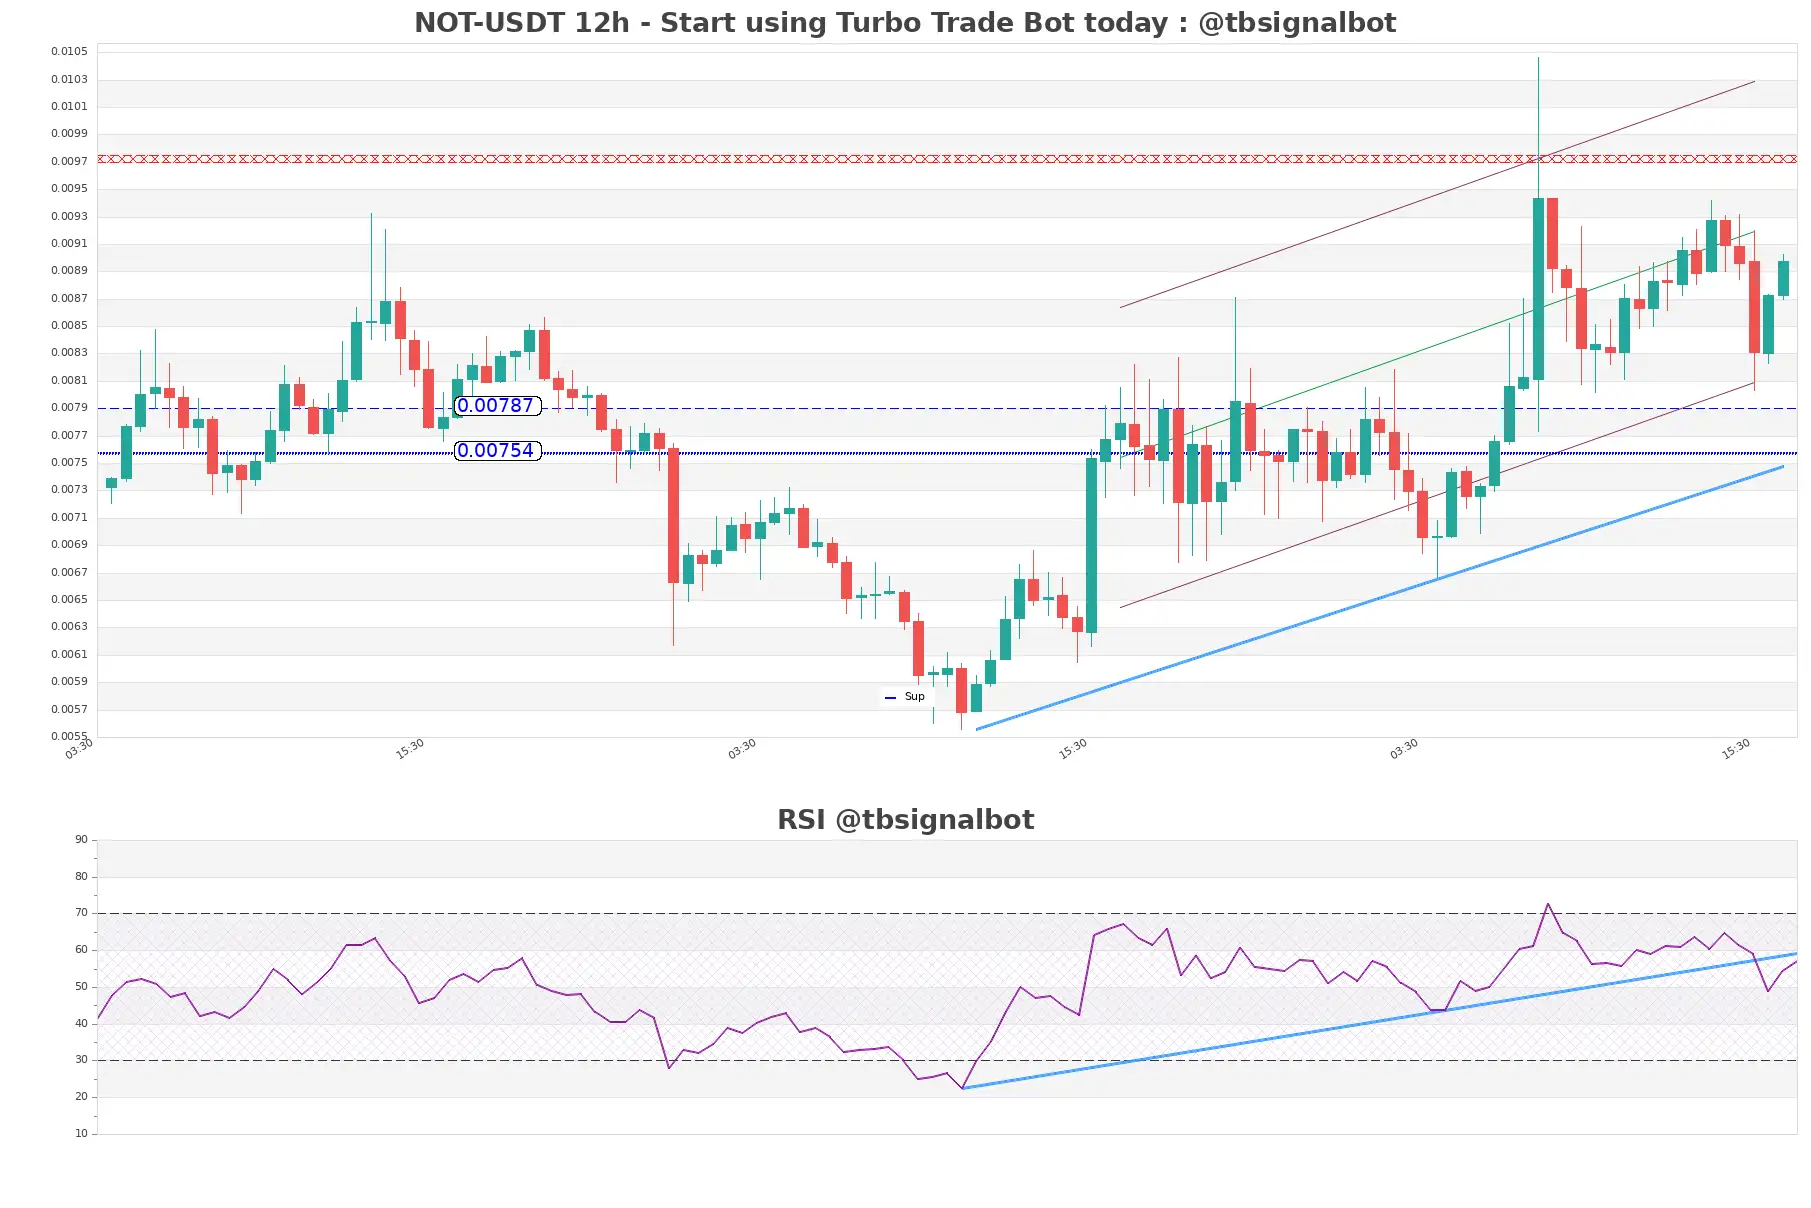
Task: Click the RSI axis value 40
Action: [81, 1023]
